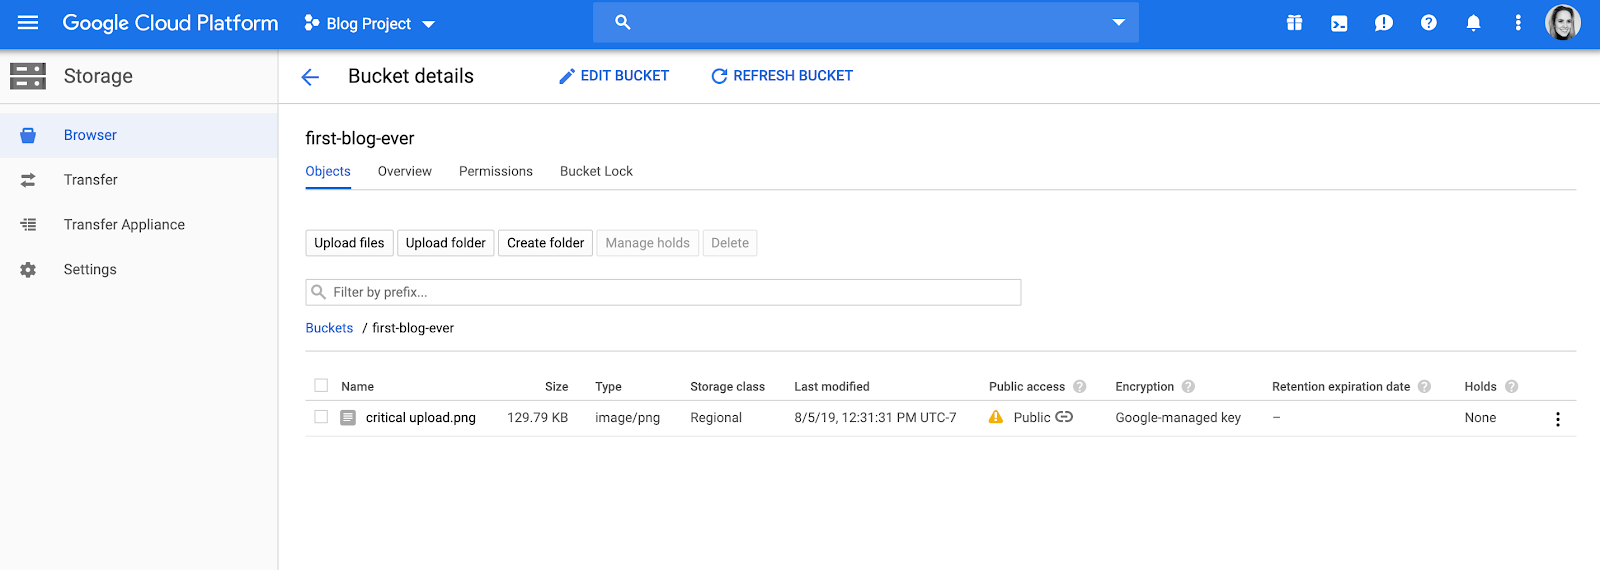Click the Settings gear icon
The height and width of the screenshot is (570, 1600).
[28, 270]
